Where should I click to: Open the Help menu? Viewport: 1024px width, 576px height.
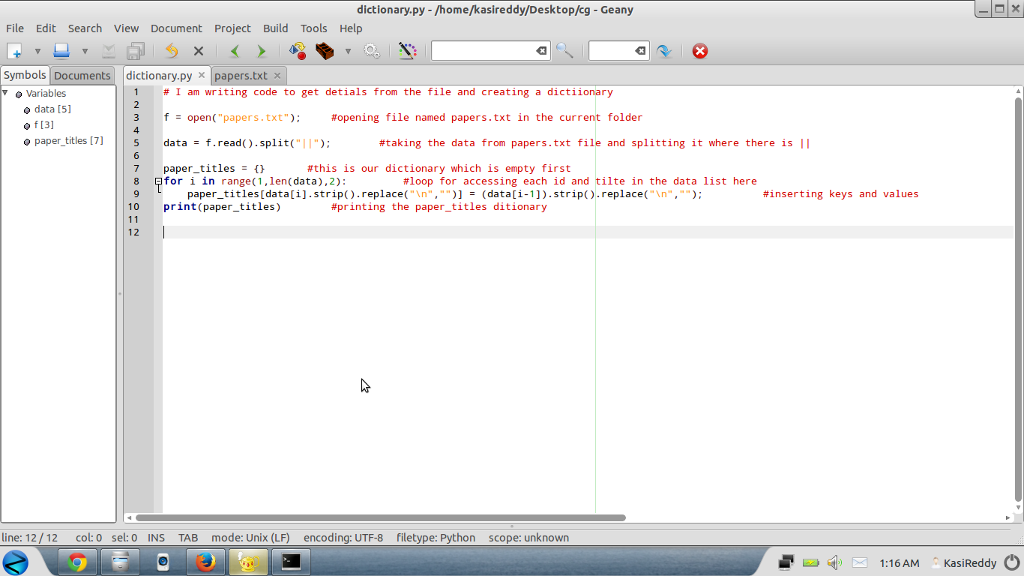(351, 28)
